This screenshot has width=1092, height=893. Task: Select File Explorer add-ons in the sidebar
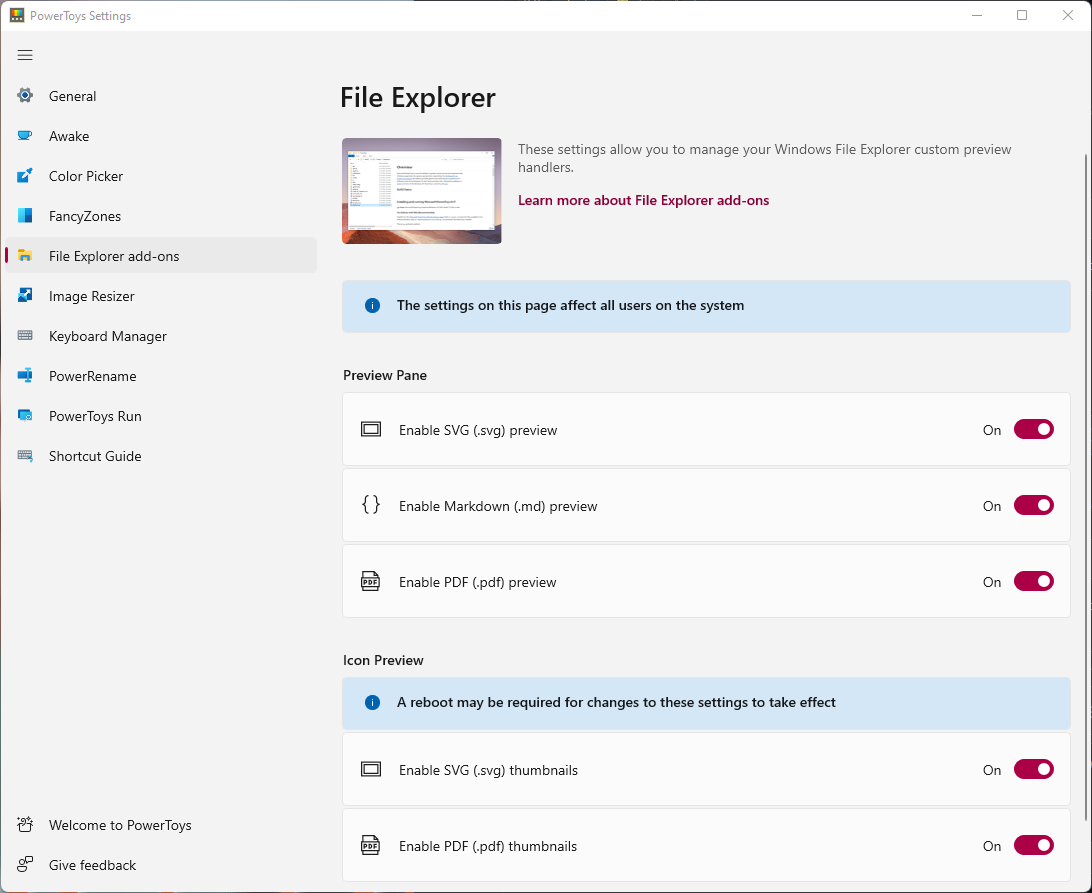113,255
